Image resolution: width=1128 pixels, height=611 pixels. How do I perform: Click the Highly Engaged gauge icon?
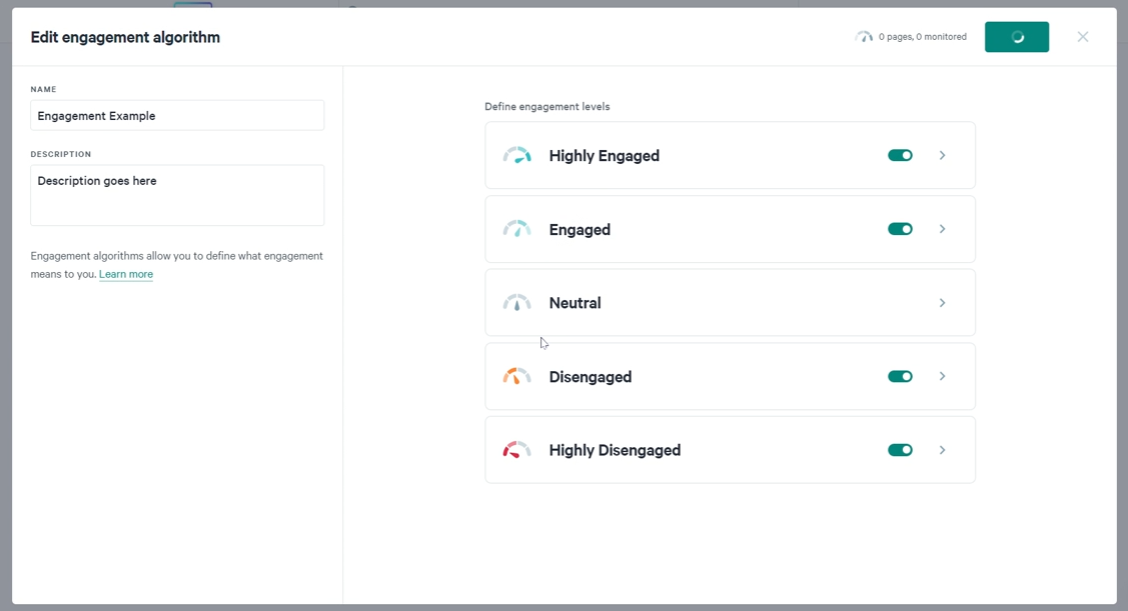point(517,155)
